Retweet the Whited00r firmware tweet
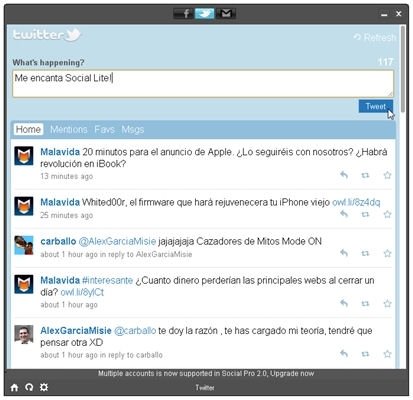 (x=365, y=214)
